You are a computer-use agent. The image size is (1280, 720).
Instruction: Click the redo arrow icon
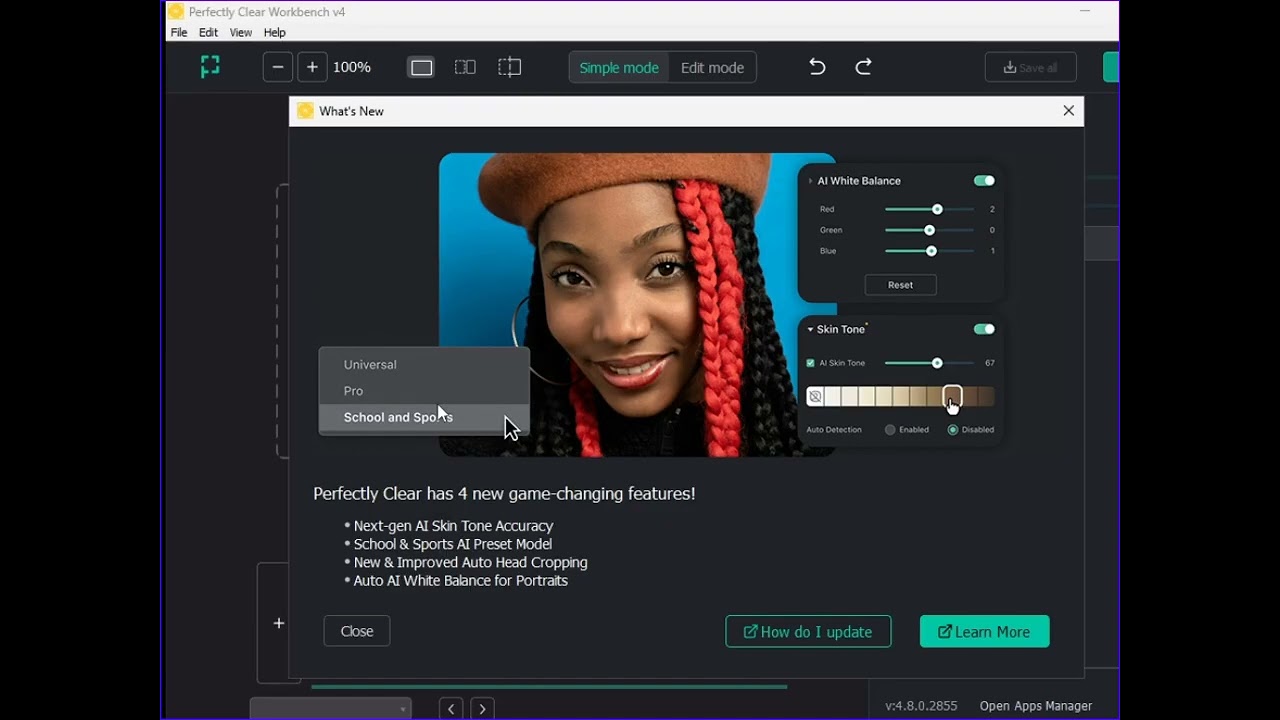pos(864,67)
